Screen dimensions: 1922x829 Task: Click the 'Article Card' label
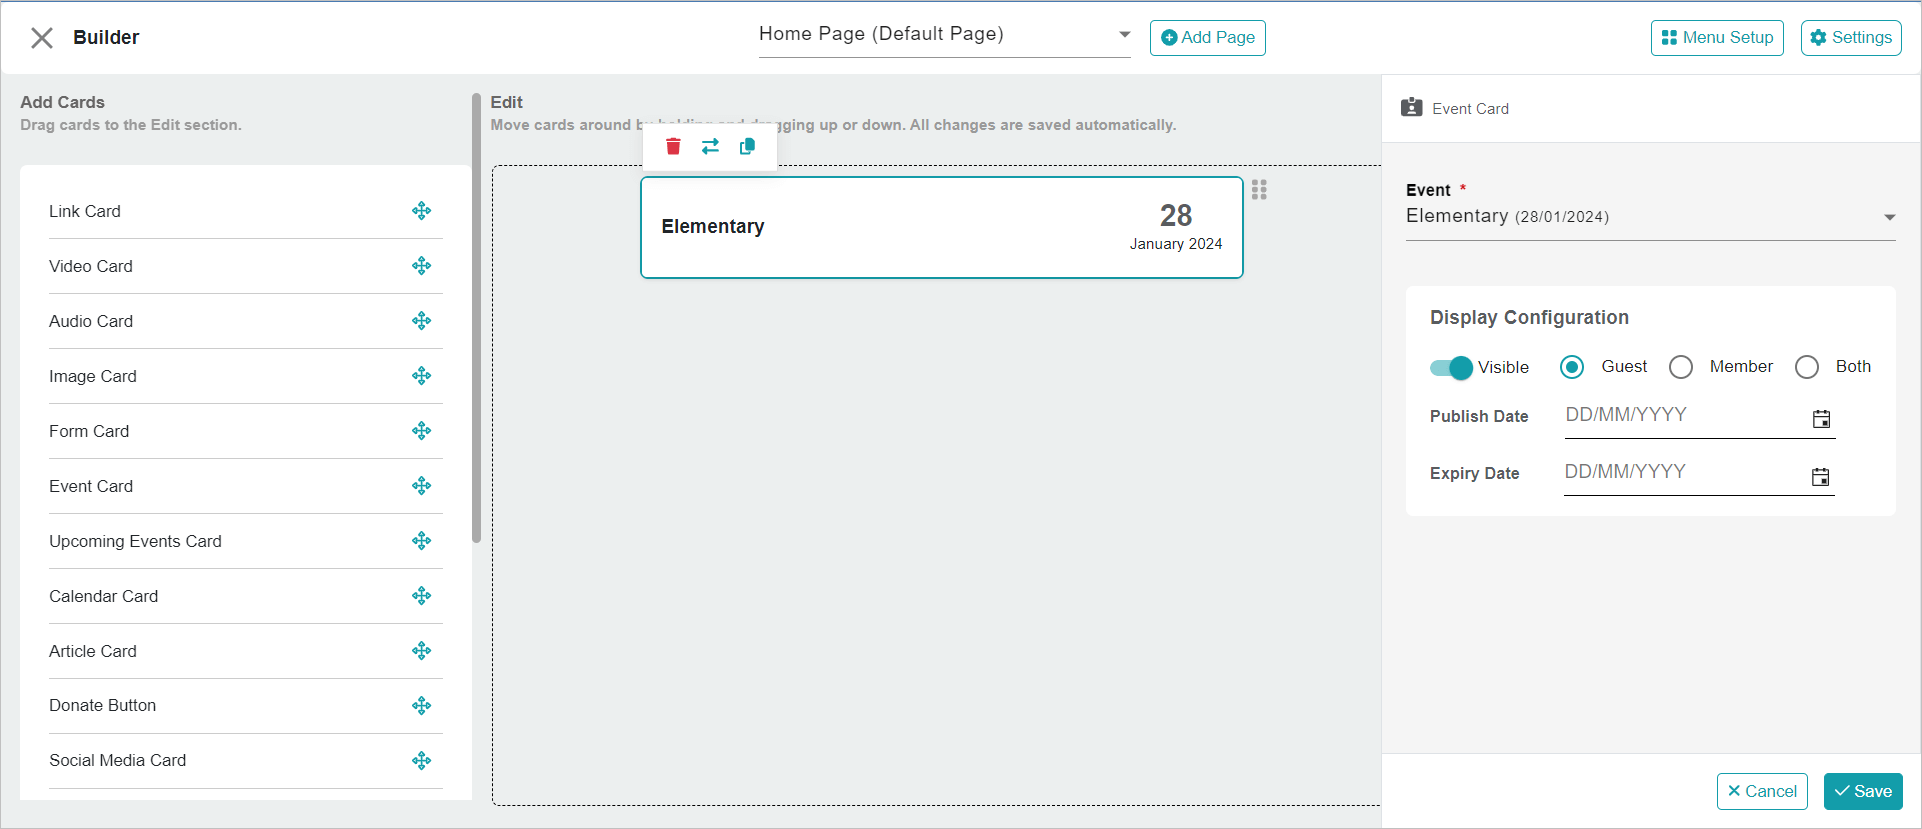coord(93,651)
